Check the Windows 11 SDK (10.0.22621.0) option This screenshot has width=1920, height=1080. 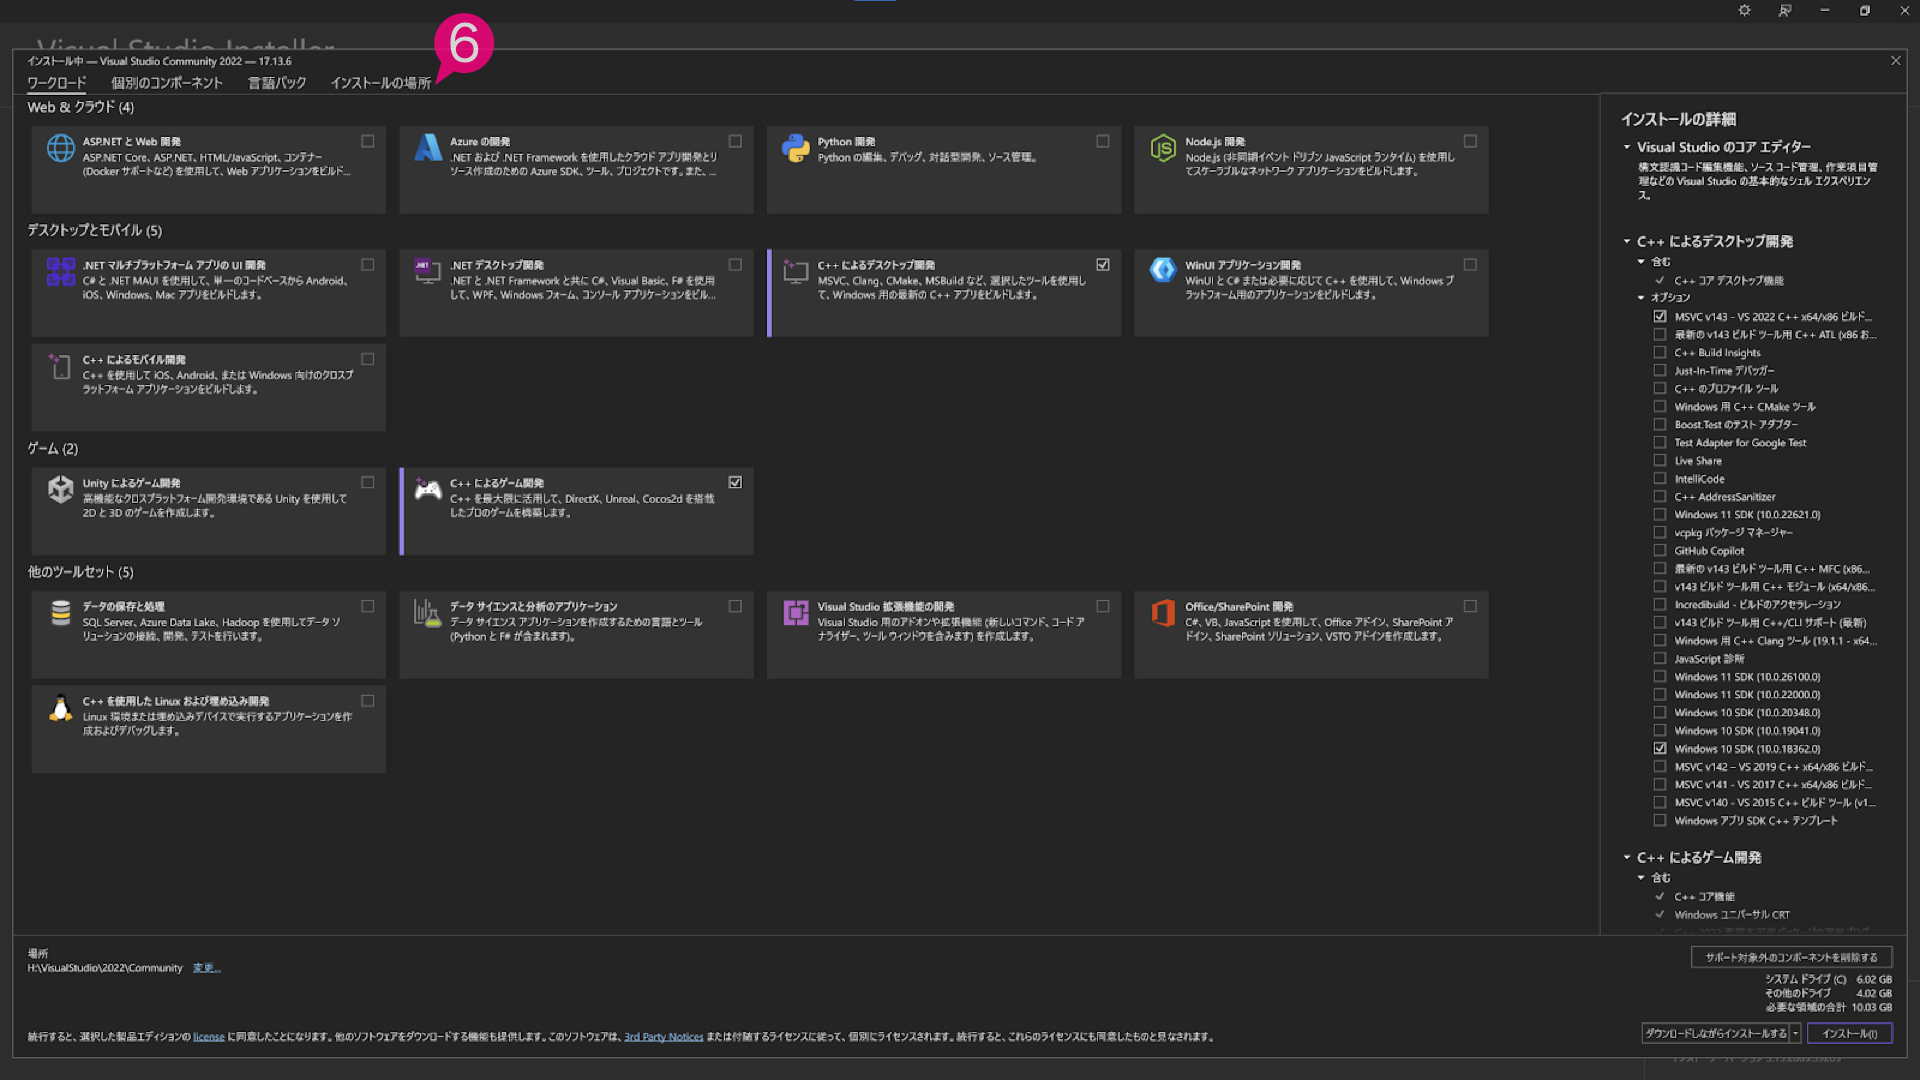pos(1660,515)
